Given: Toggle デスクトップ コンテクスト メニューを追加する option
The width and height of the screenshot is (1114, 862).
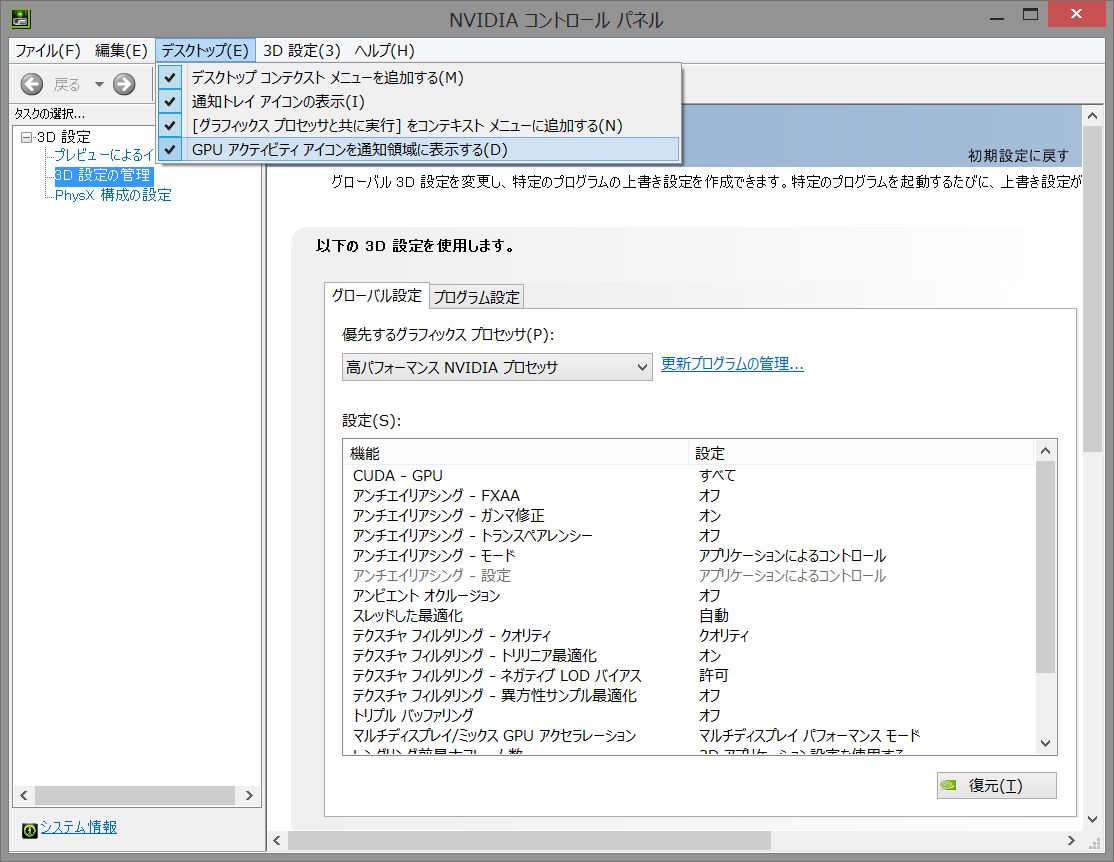Looking at the screenshot, I should click(418, 77).
